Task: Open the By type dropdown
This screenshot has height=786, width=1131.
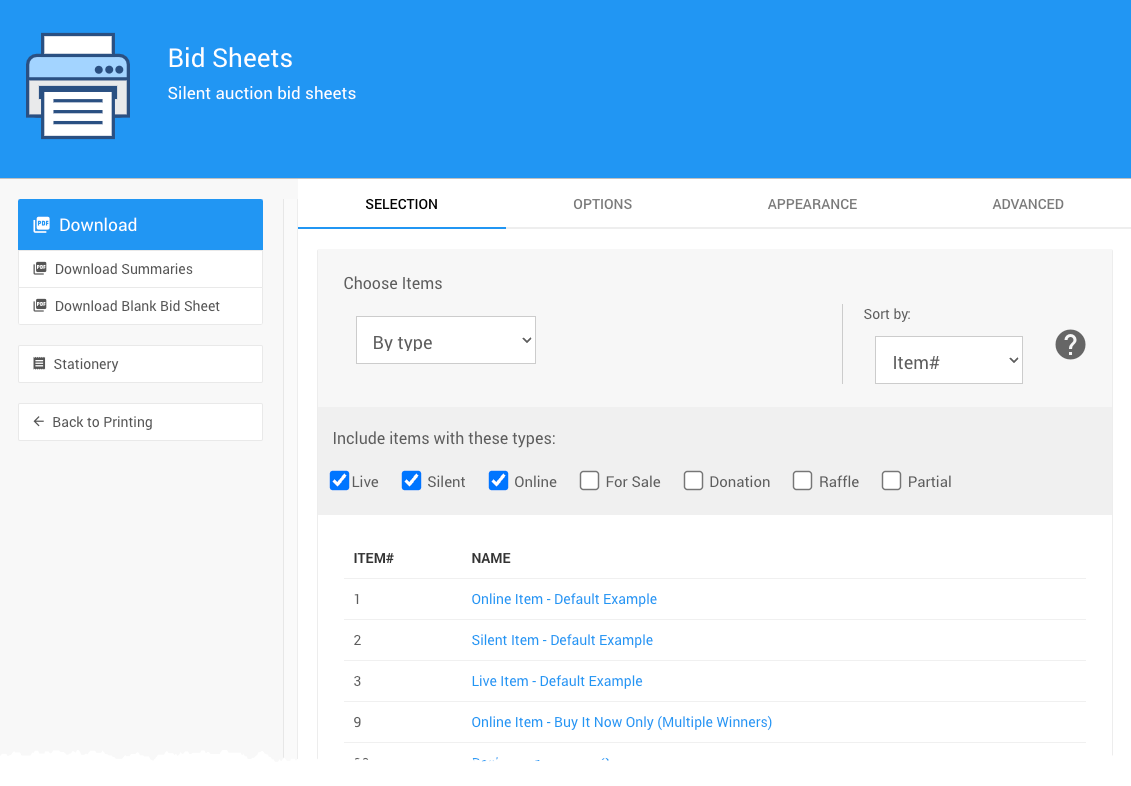Action: pos(446,341)
